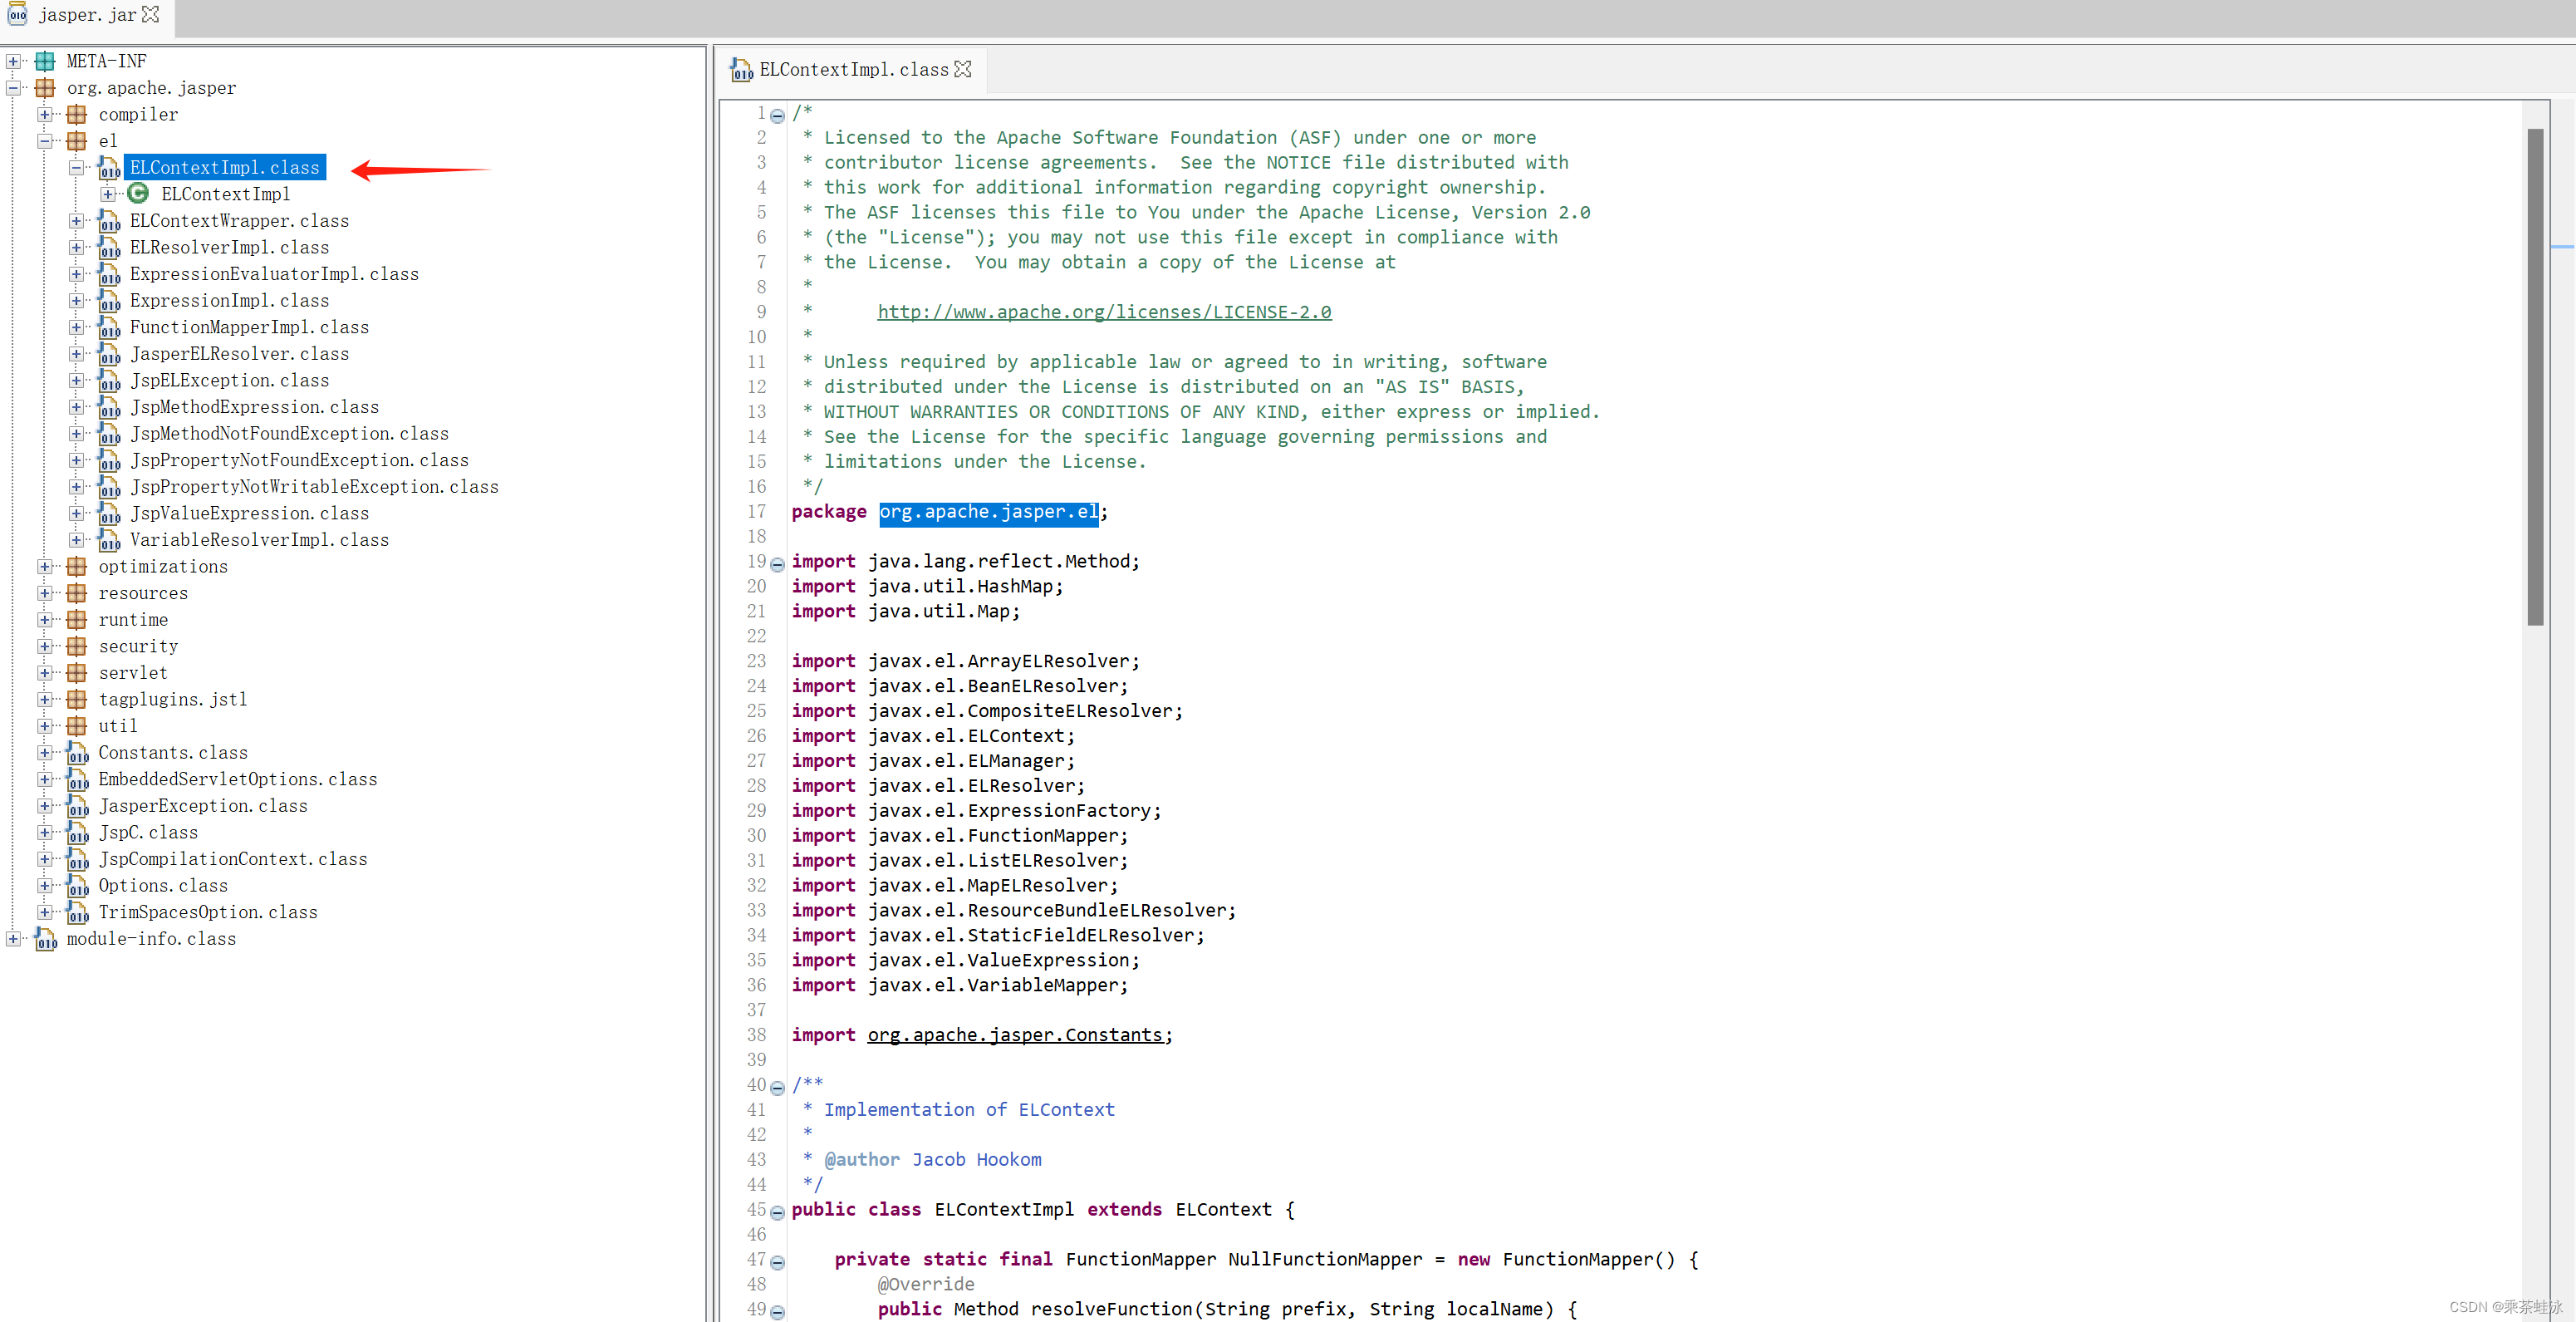The height and width of the screenshot is (1322, 2576).
Task: Click the JspValueExpression.class file icon
Action: 109,513
